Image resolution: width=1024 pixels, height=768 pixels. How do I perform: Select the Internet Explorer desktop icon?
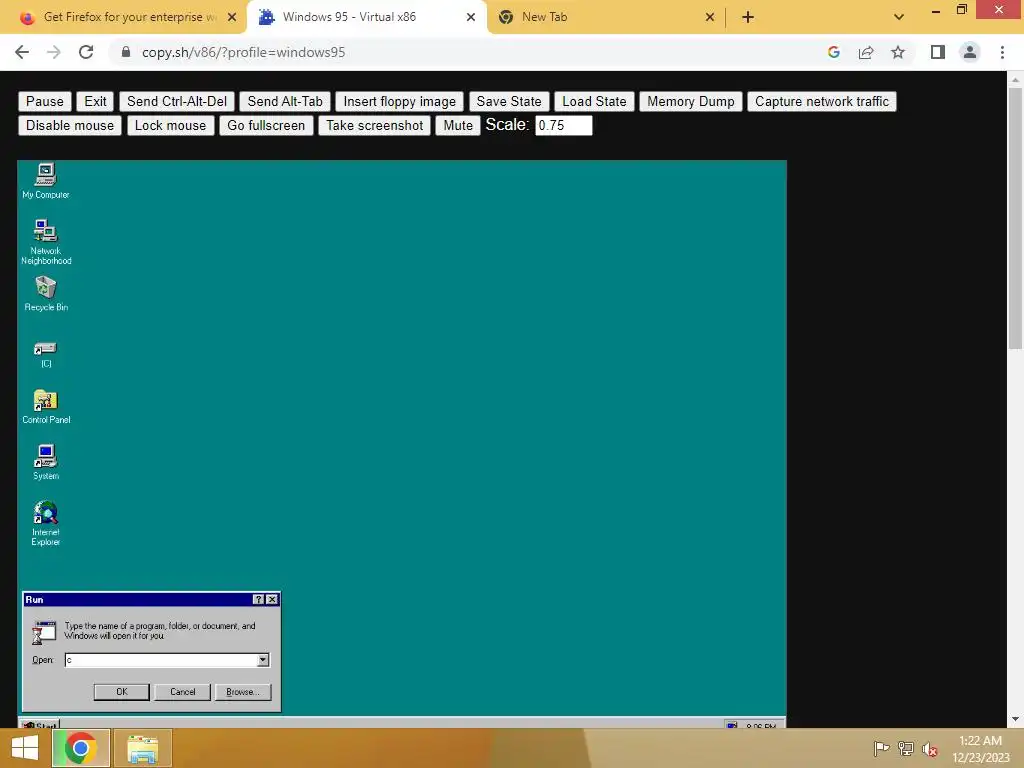point(46,522)
